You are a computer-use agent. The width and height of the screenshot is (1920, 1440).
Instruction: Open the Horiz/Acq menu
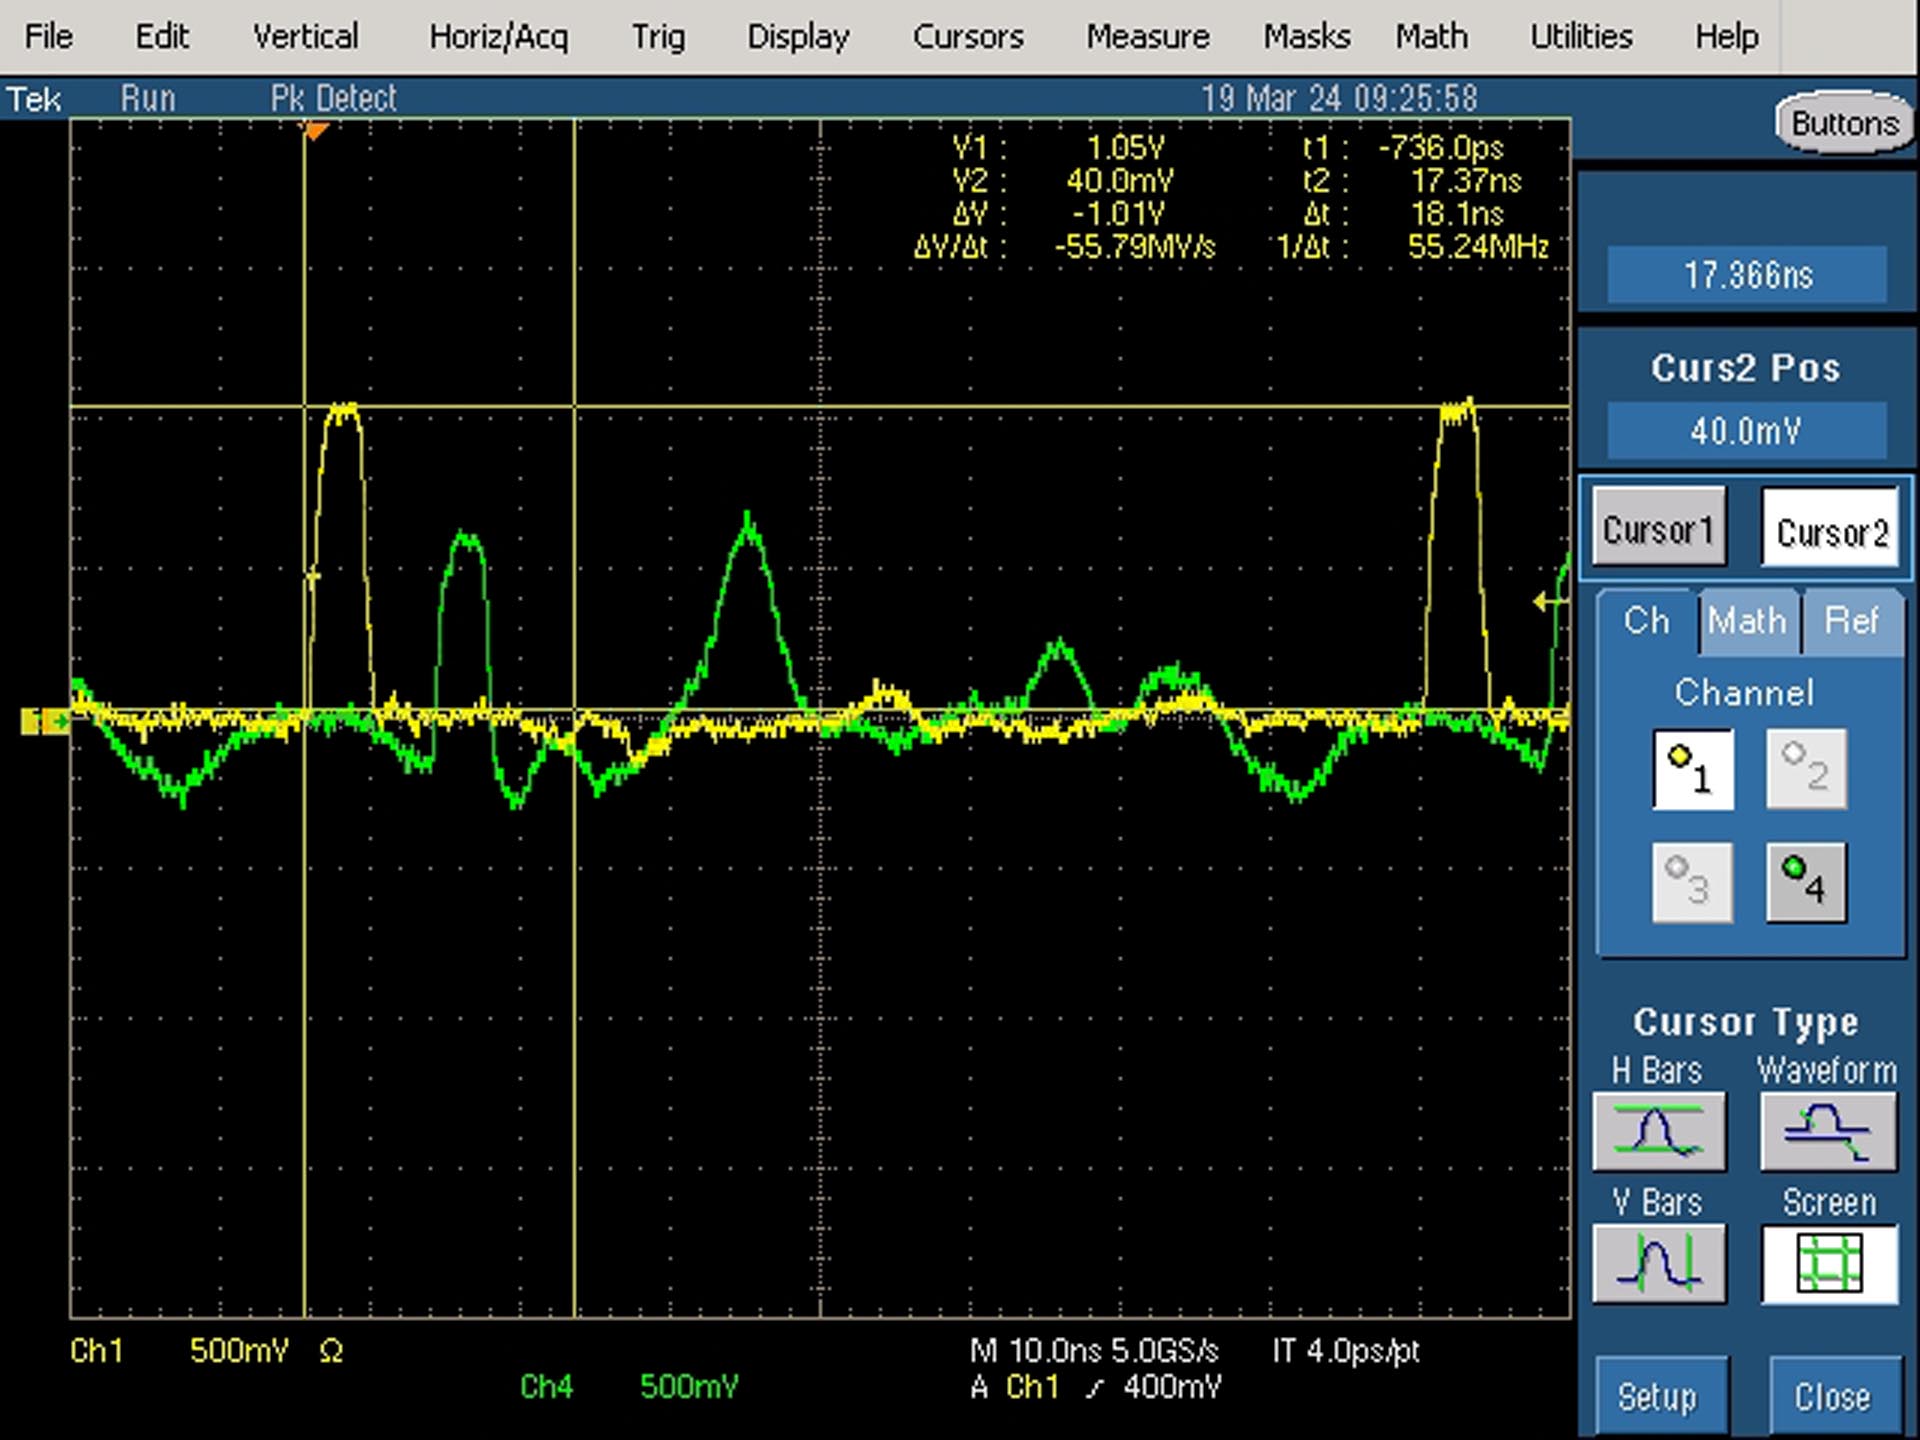[498, 37]
